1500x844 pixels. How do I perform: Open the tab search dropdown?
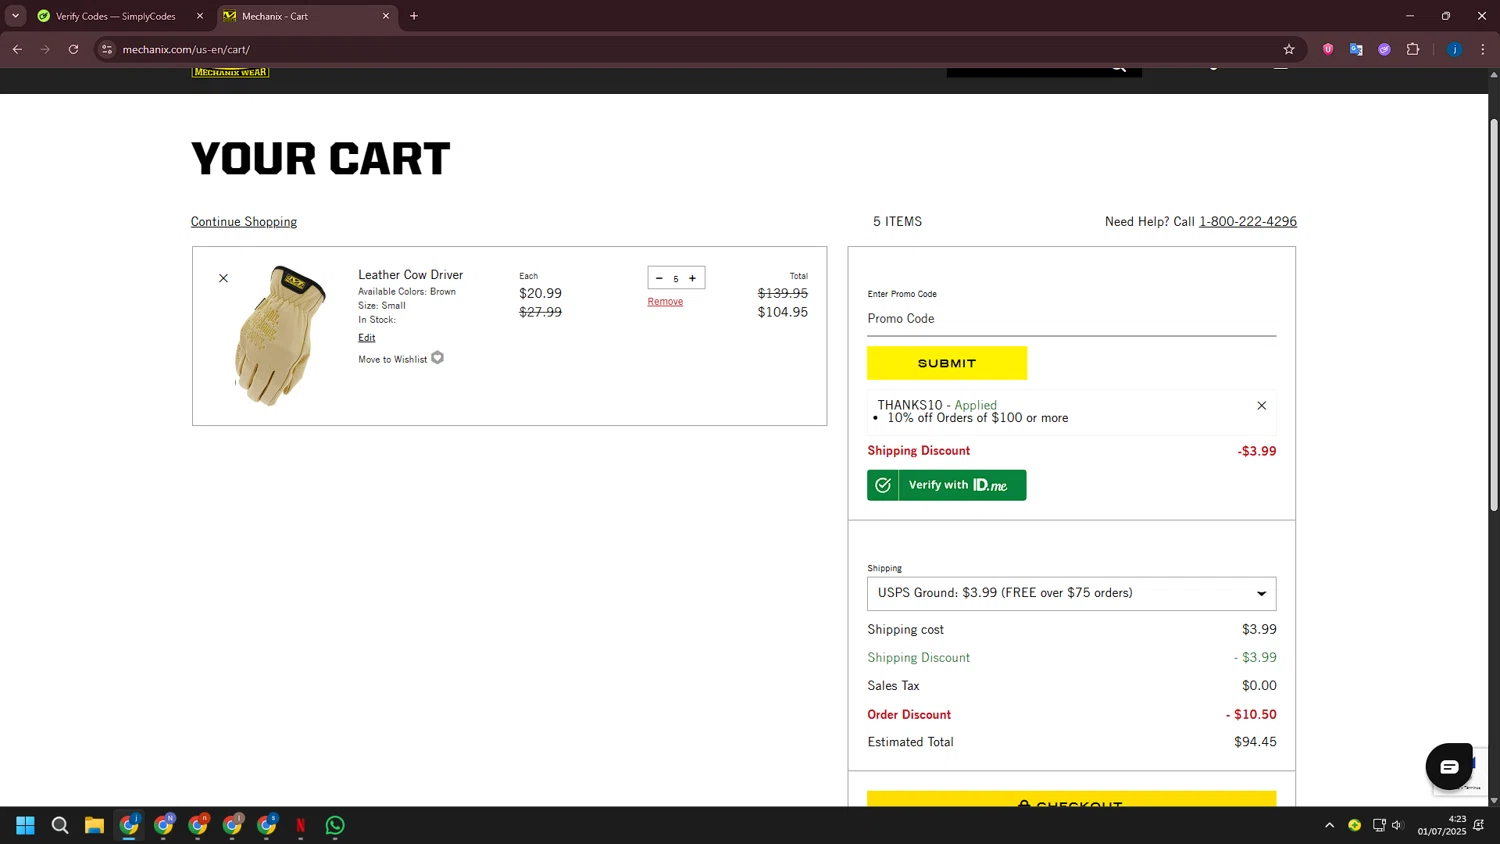[15, 16]
